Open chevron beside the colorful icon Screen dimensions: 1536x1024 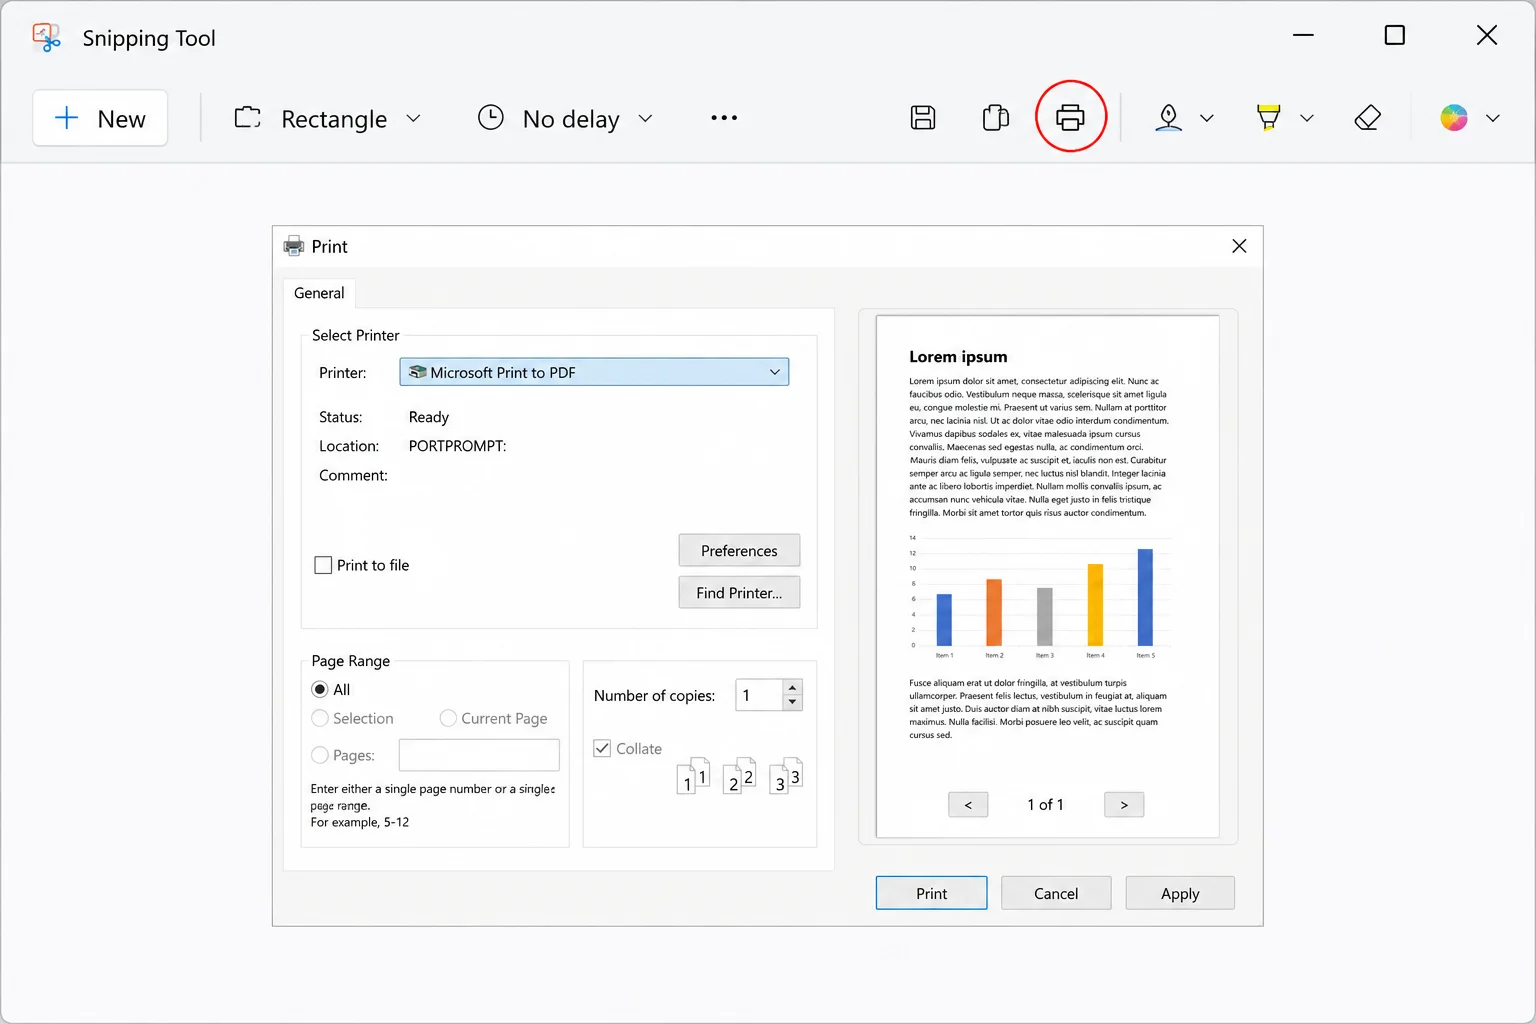(1493, 118)
